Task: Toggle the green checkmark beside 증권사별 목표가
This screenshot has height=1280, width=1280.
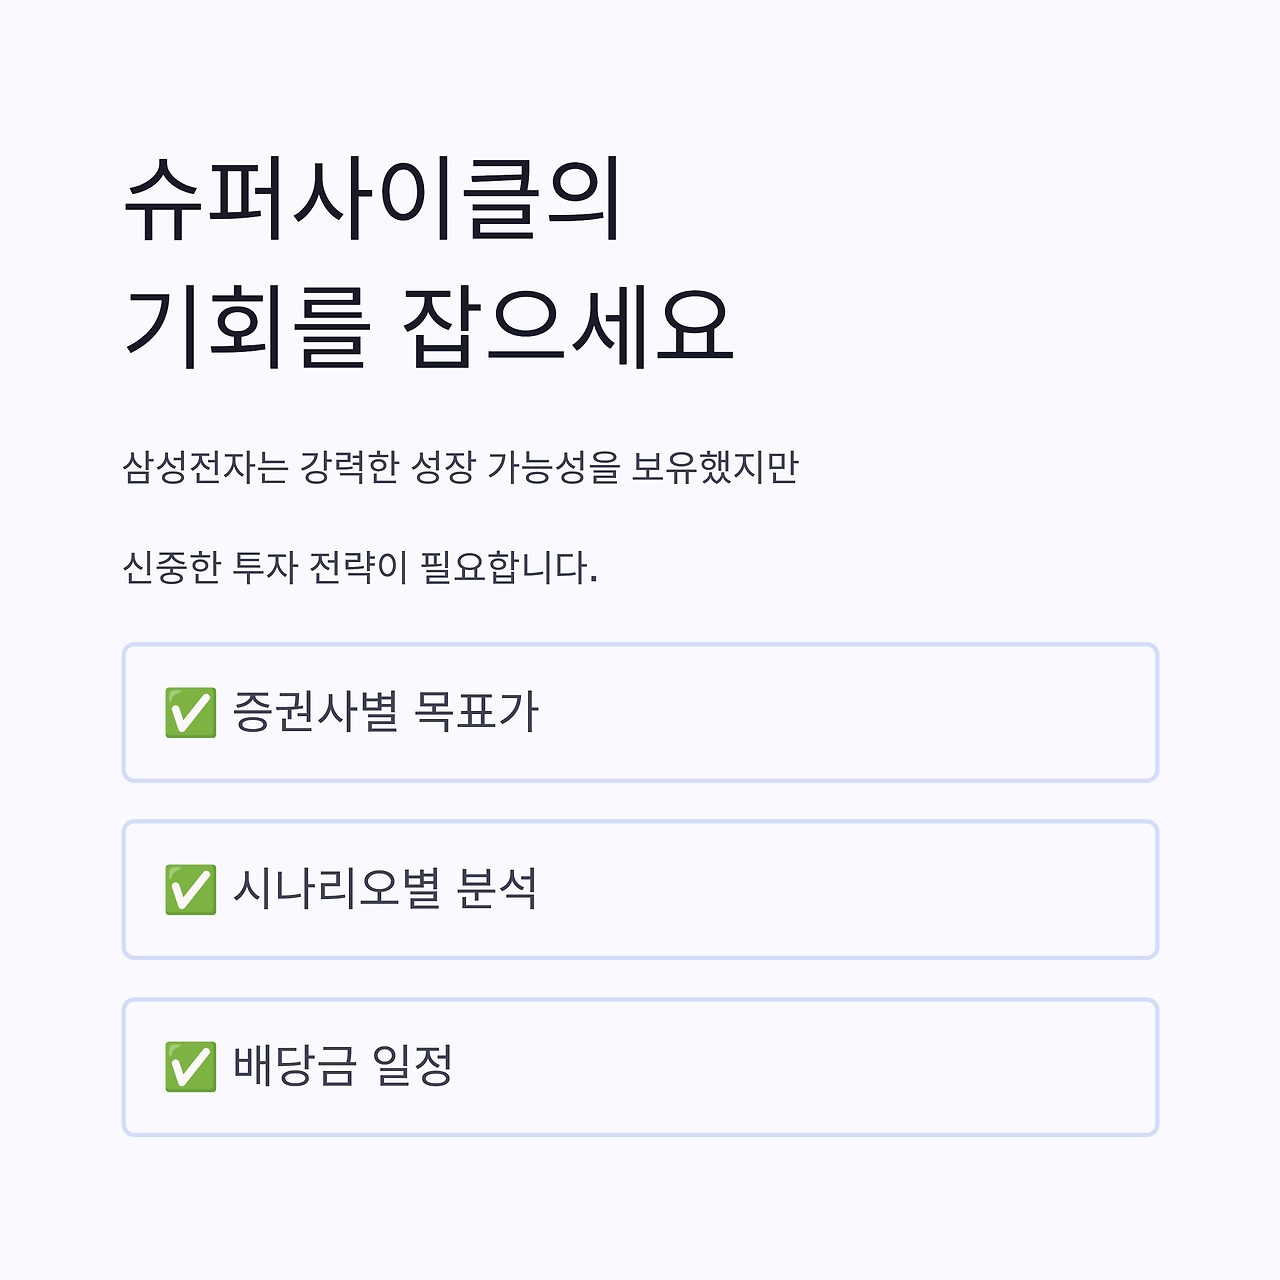Action: (x=190, y=713)
